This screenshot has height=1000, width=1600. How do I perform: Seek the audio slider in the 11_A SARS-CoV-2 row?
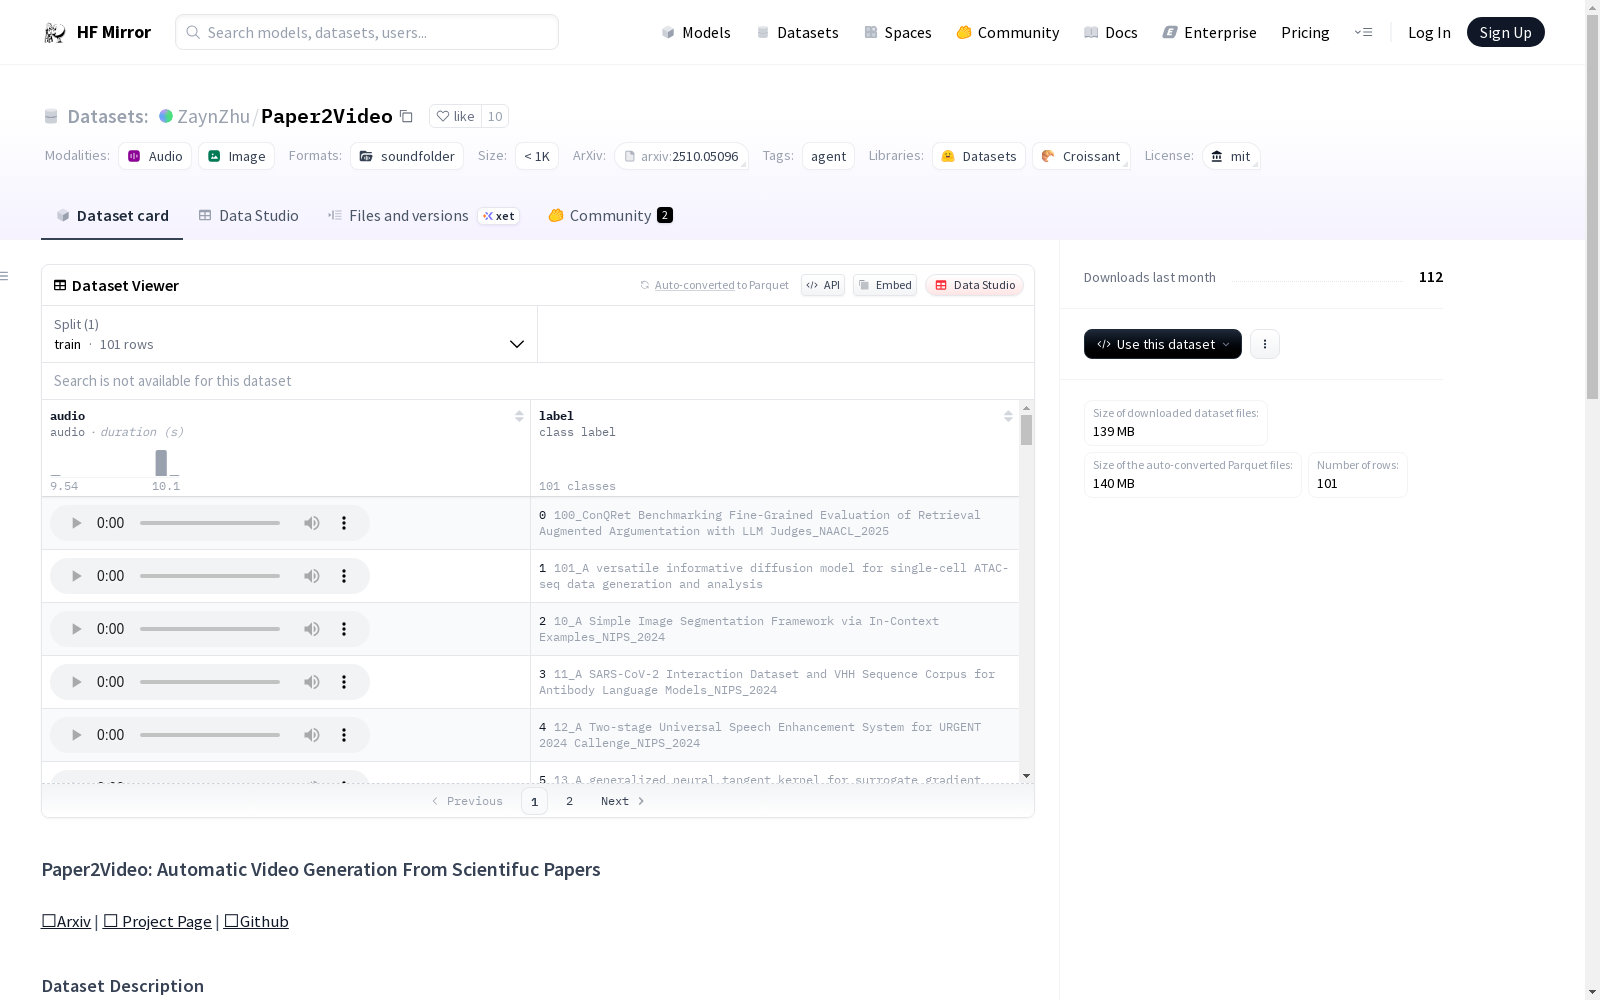point(210,682)
